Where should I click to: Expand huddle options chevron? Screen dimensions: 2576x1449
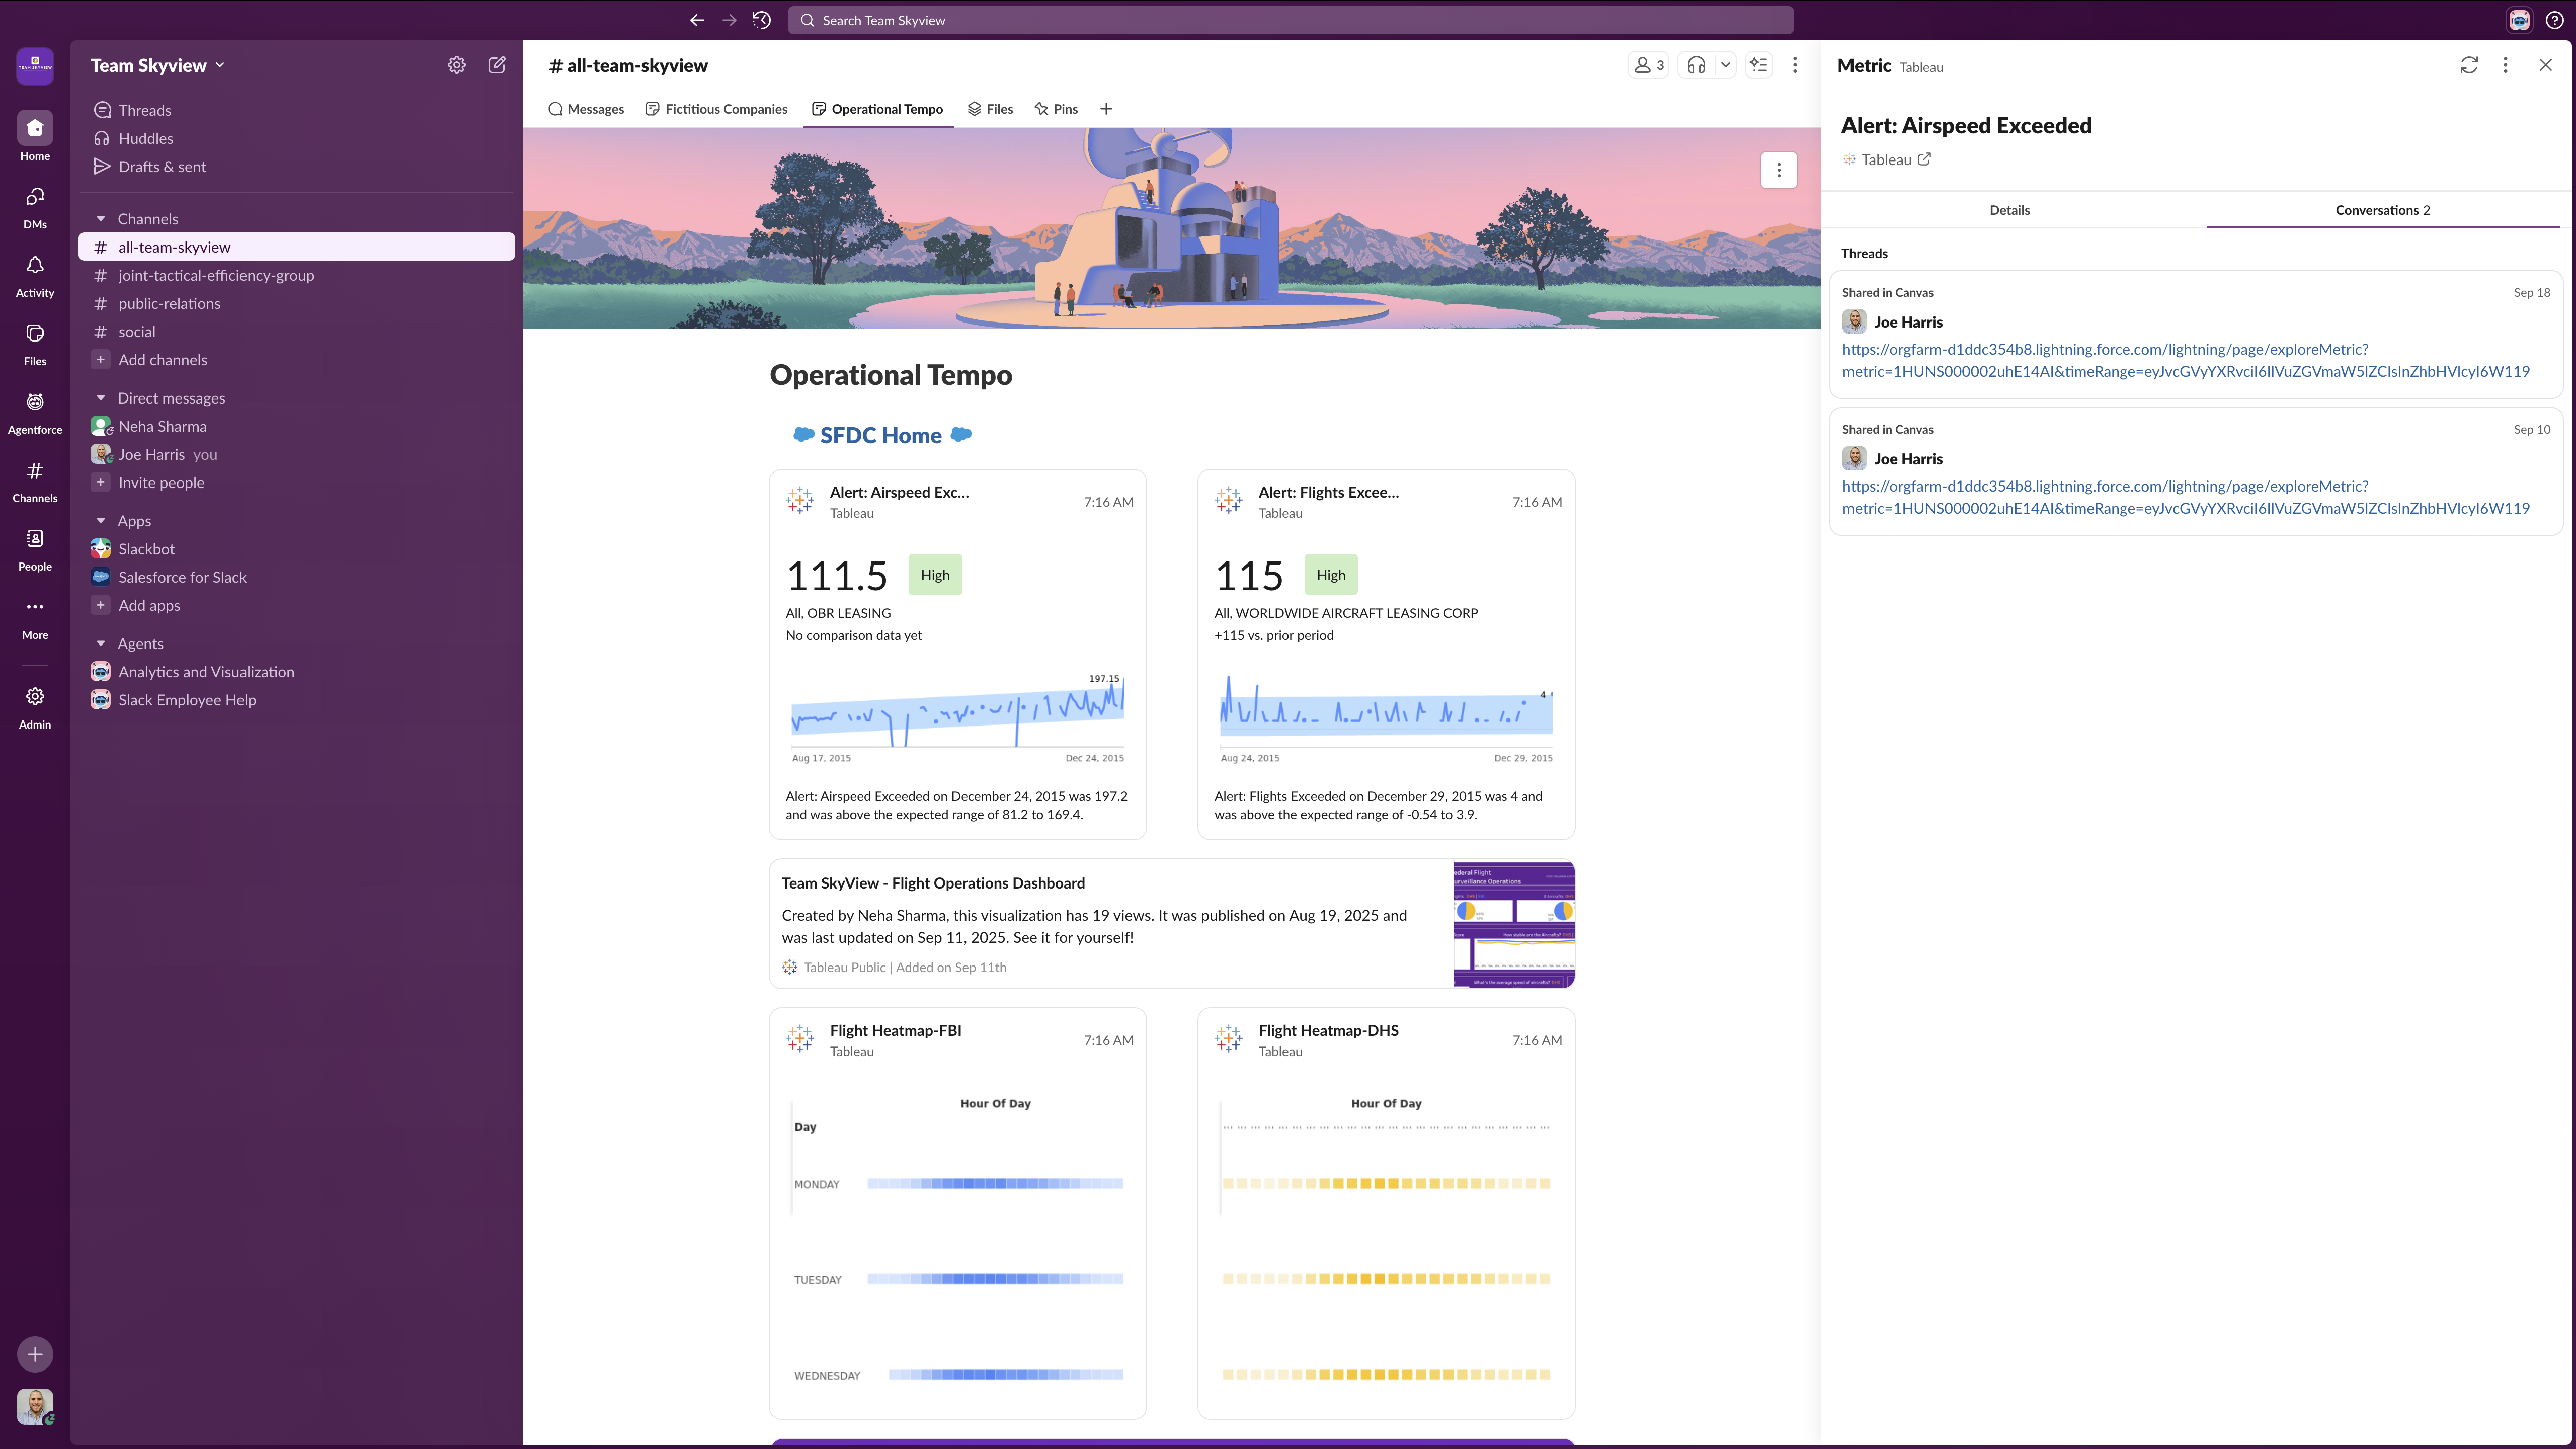tap(1725, 65)
